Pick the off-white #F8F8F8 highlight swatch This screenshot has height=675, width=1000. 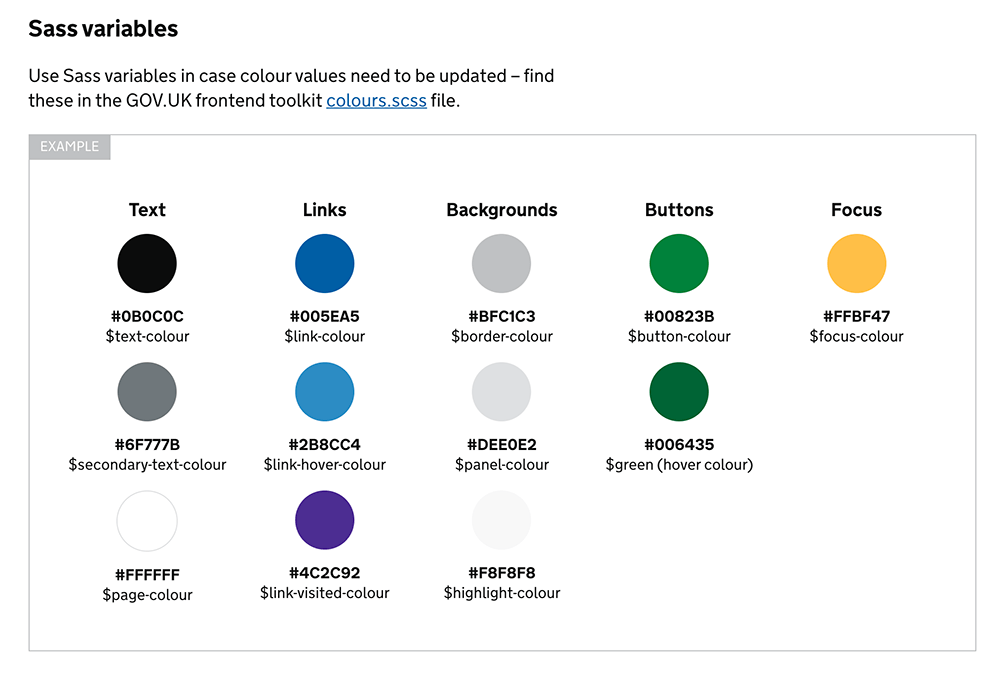pyautogui.click(x=501, y=520)
